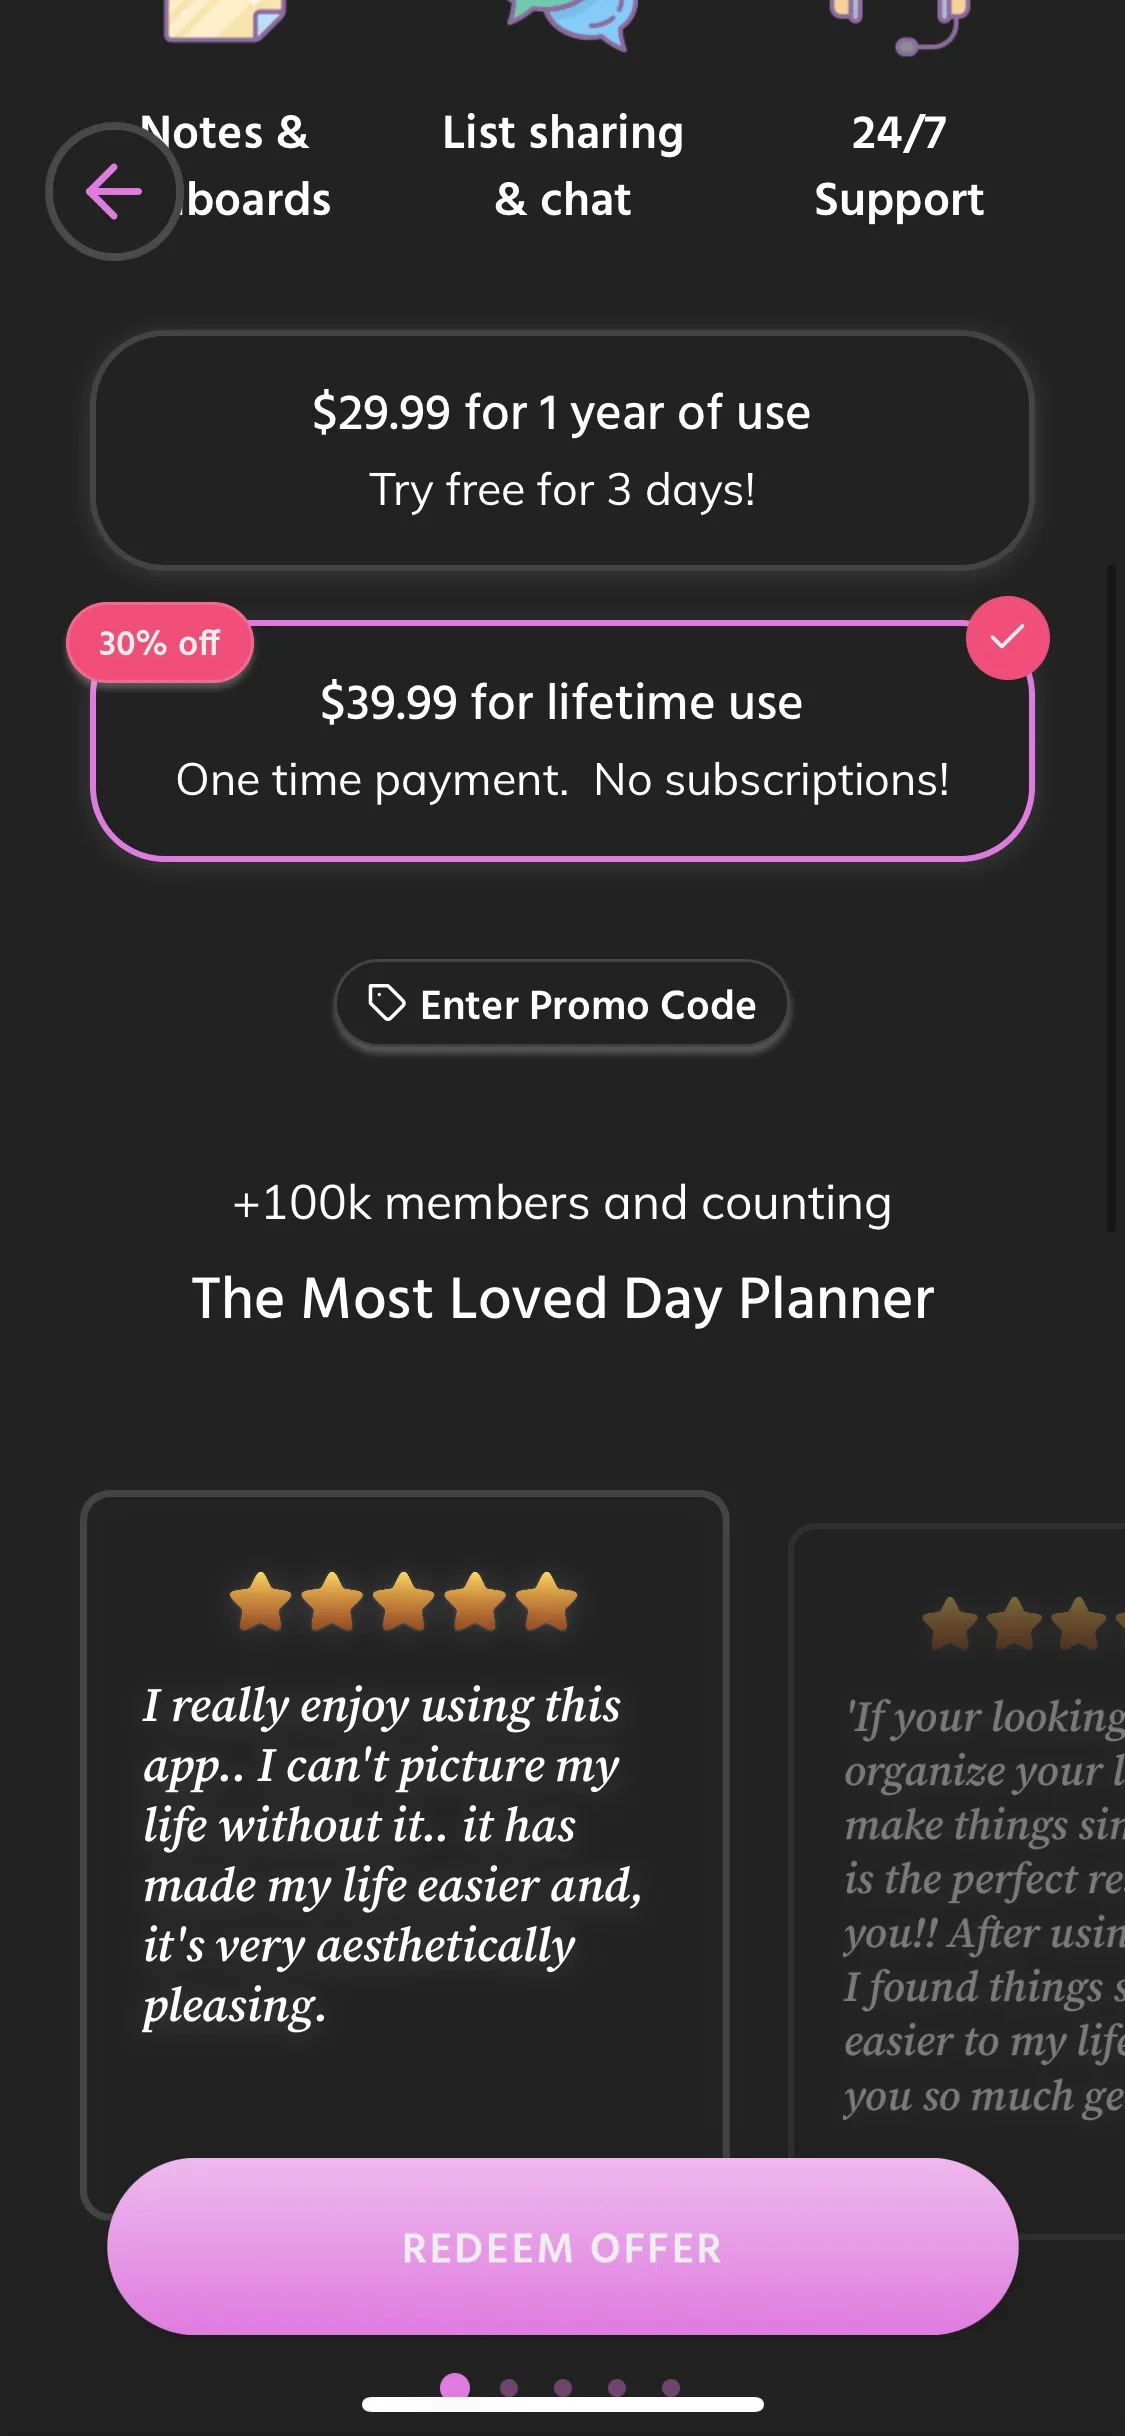Click the vertical scrollbar on right edge
Screen dimensions: 1125x2436
[1110, 898]
